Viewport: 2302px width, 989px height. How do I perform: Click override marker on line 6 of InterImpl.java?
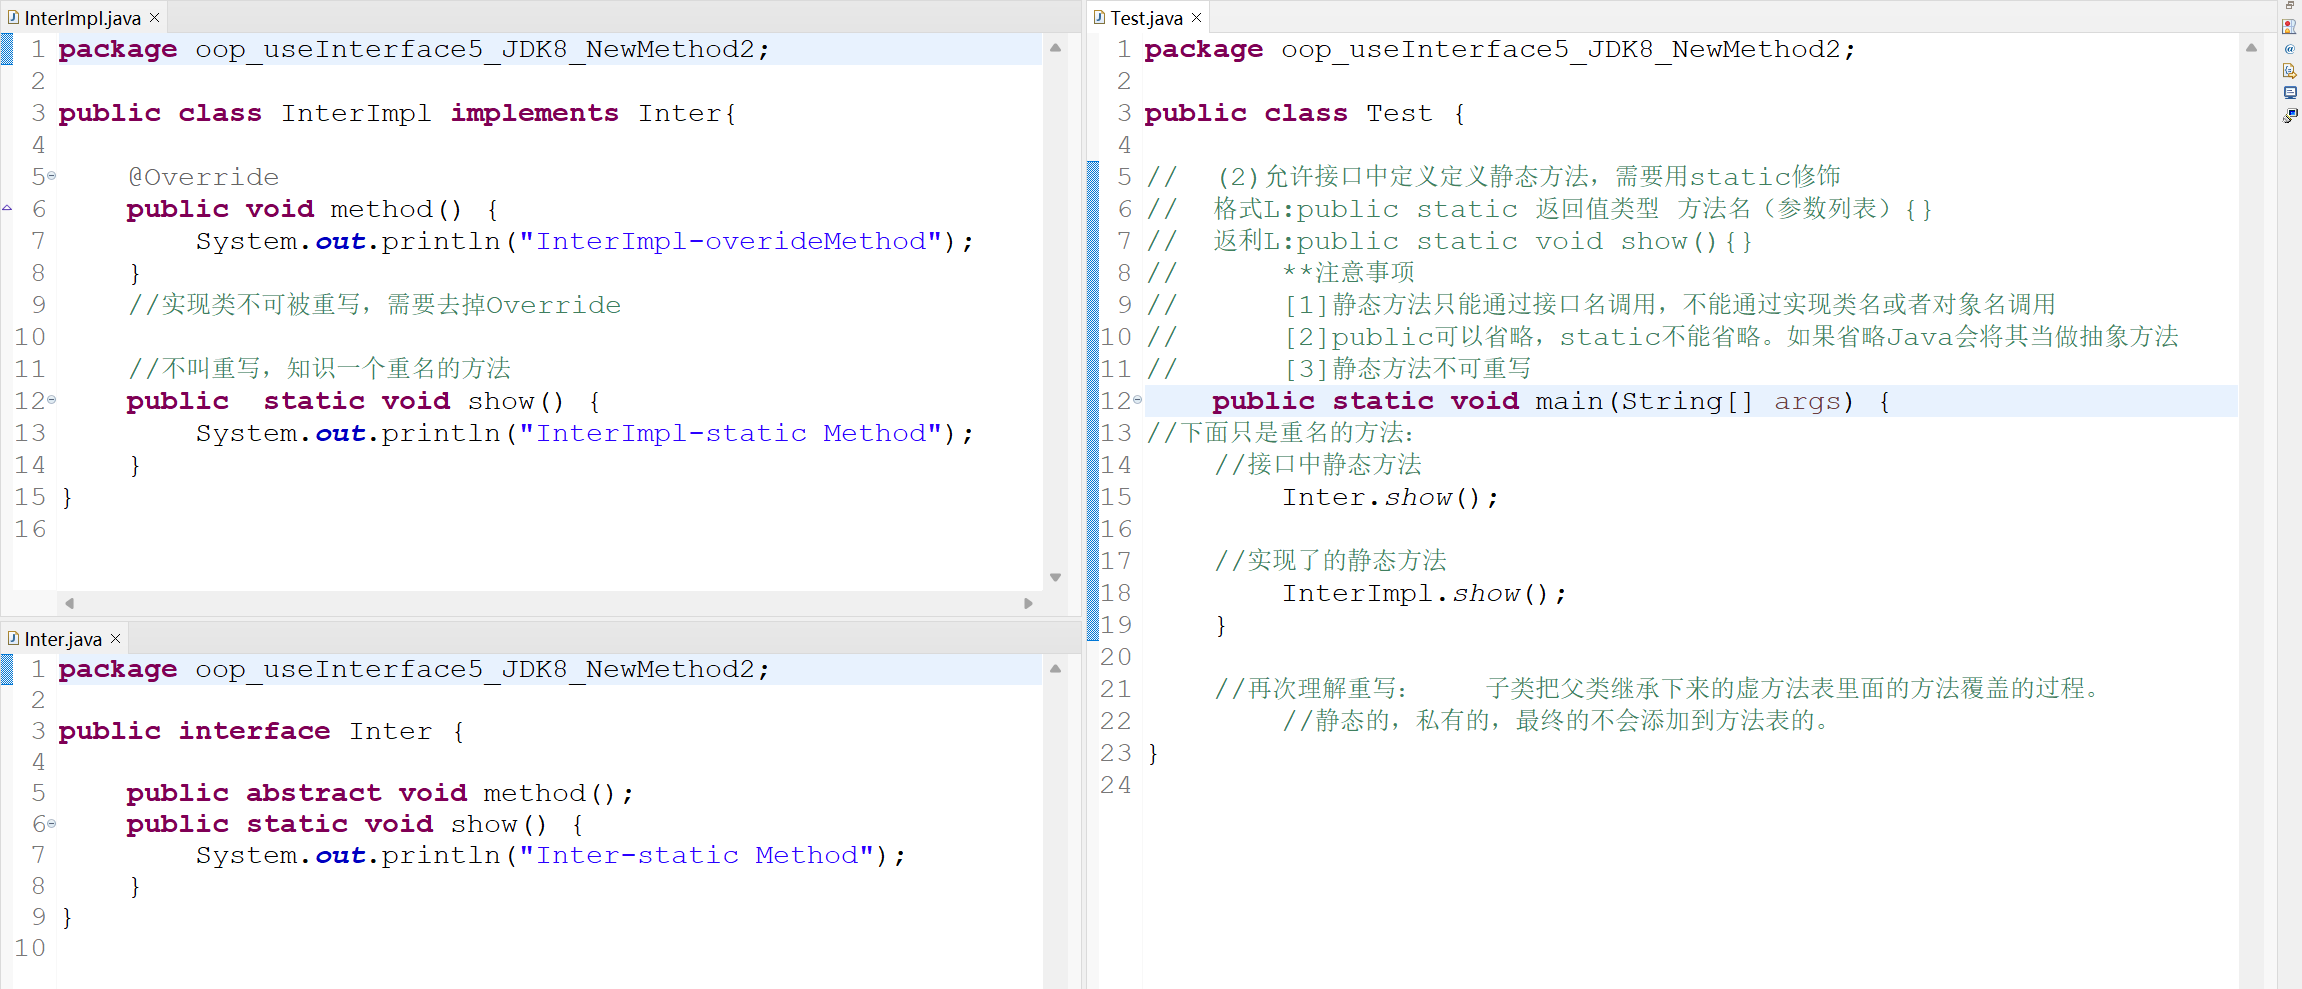(x=7, y=208)
